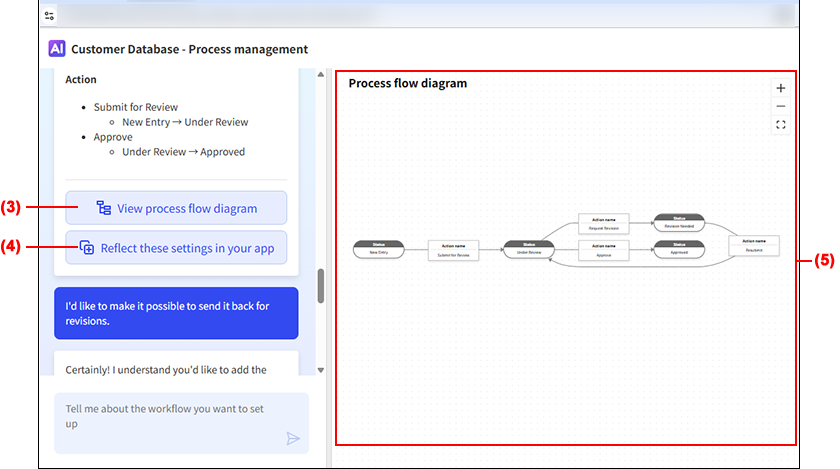Viewport: 840px width, 469px height.
Task: Select the Approve action node in diagram
Action: (x=603, y=250)
